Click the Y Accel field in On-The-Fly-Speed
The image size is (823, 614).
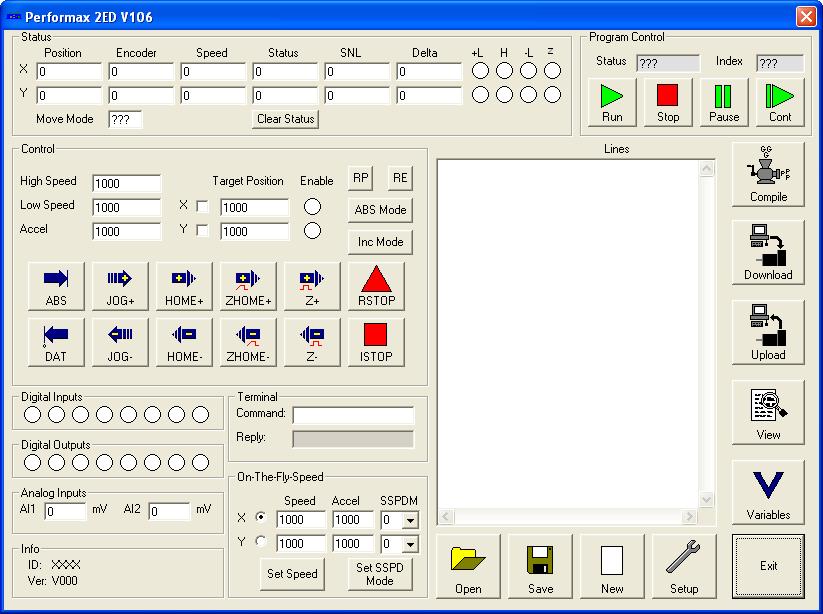(x=353, y=544)
